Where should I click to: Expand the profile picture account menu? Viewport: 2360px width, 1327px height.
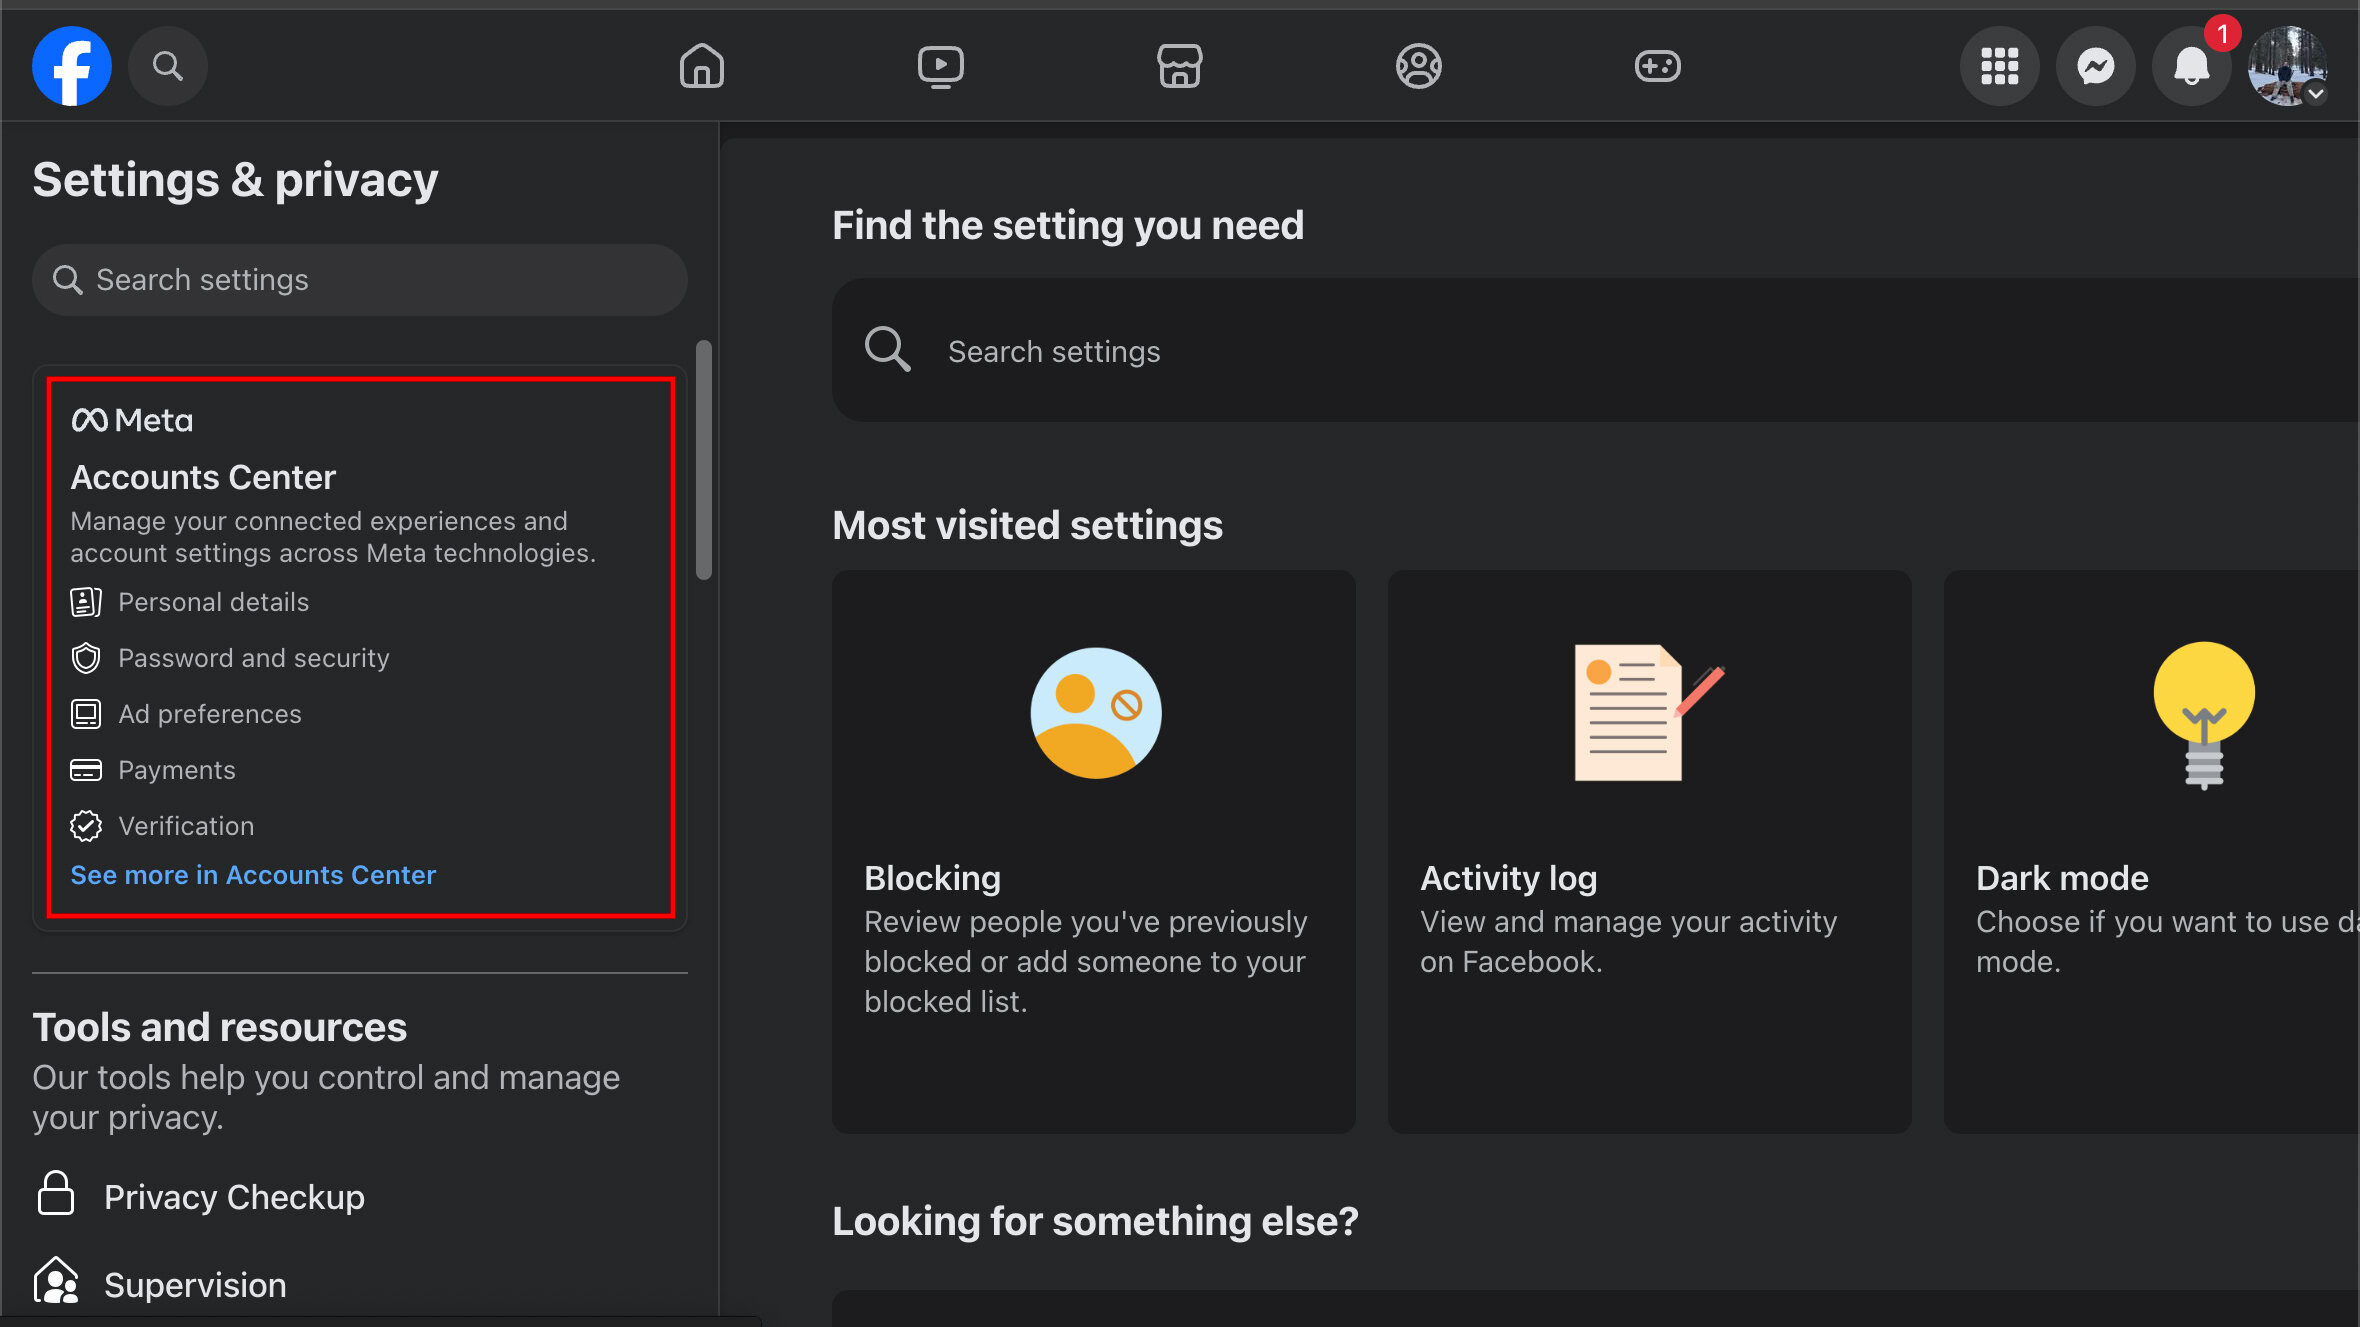click(x=2287, y=66)
